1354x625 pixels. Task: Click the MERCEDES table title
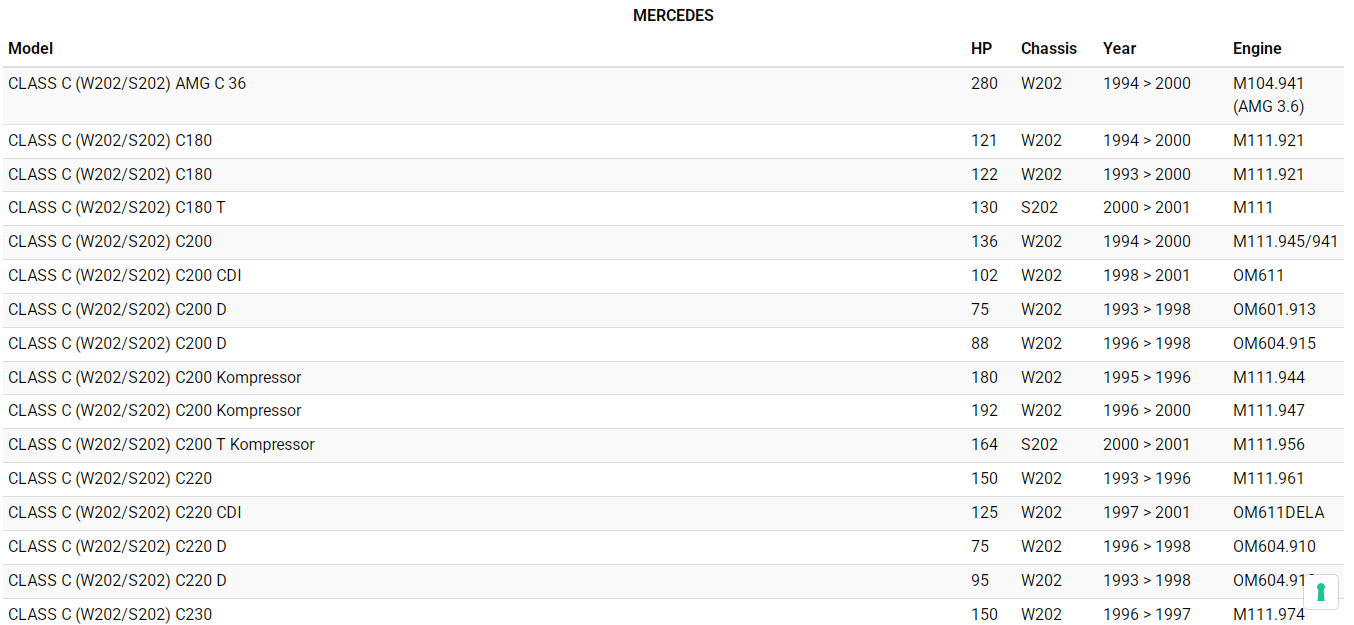click(x=673, y=16)
